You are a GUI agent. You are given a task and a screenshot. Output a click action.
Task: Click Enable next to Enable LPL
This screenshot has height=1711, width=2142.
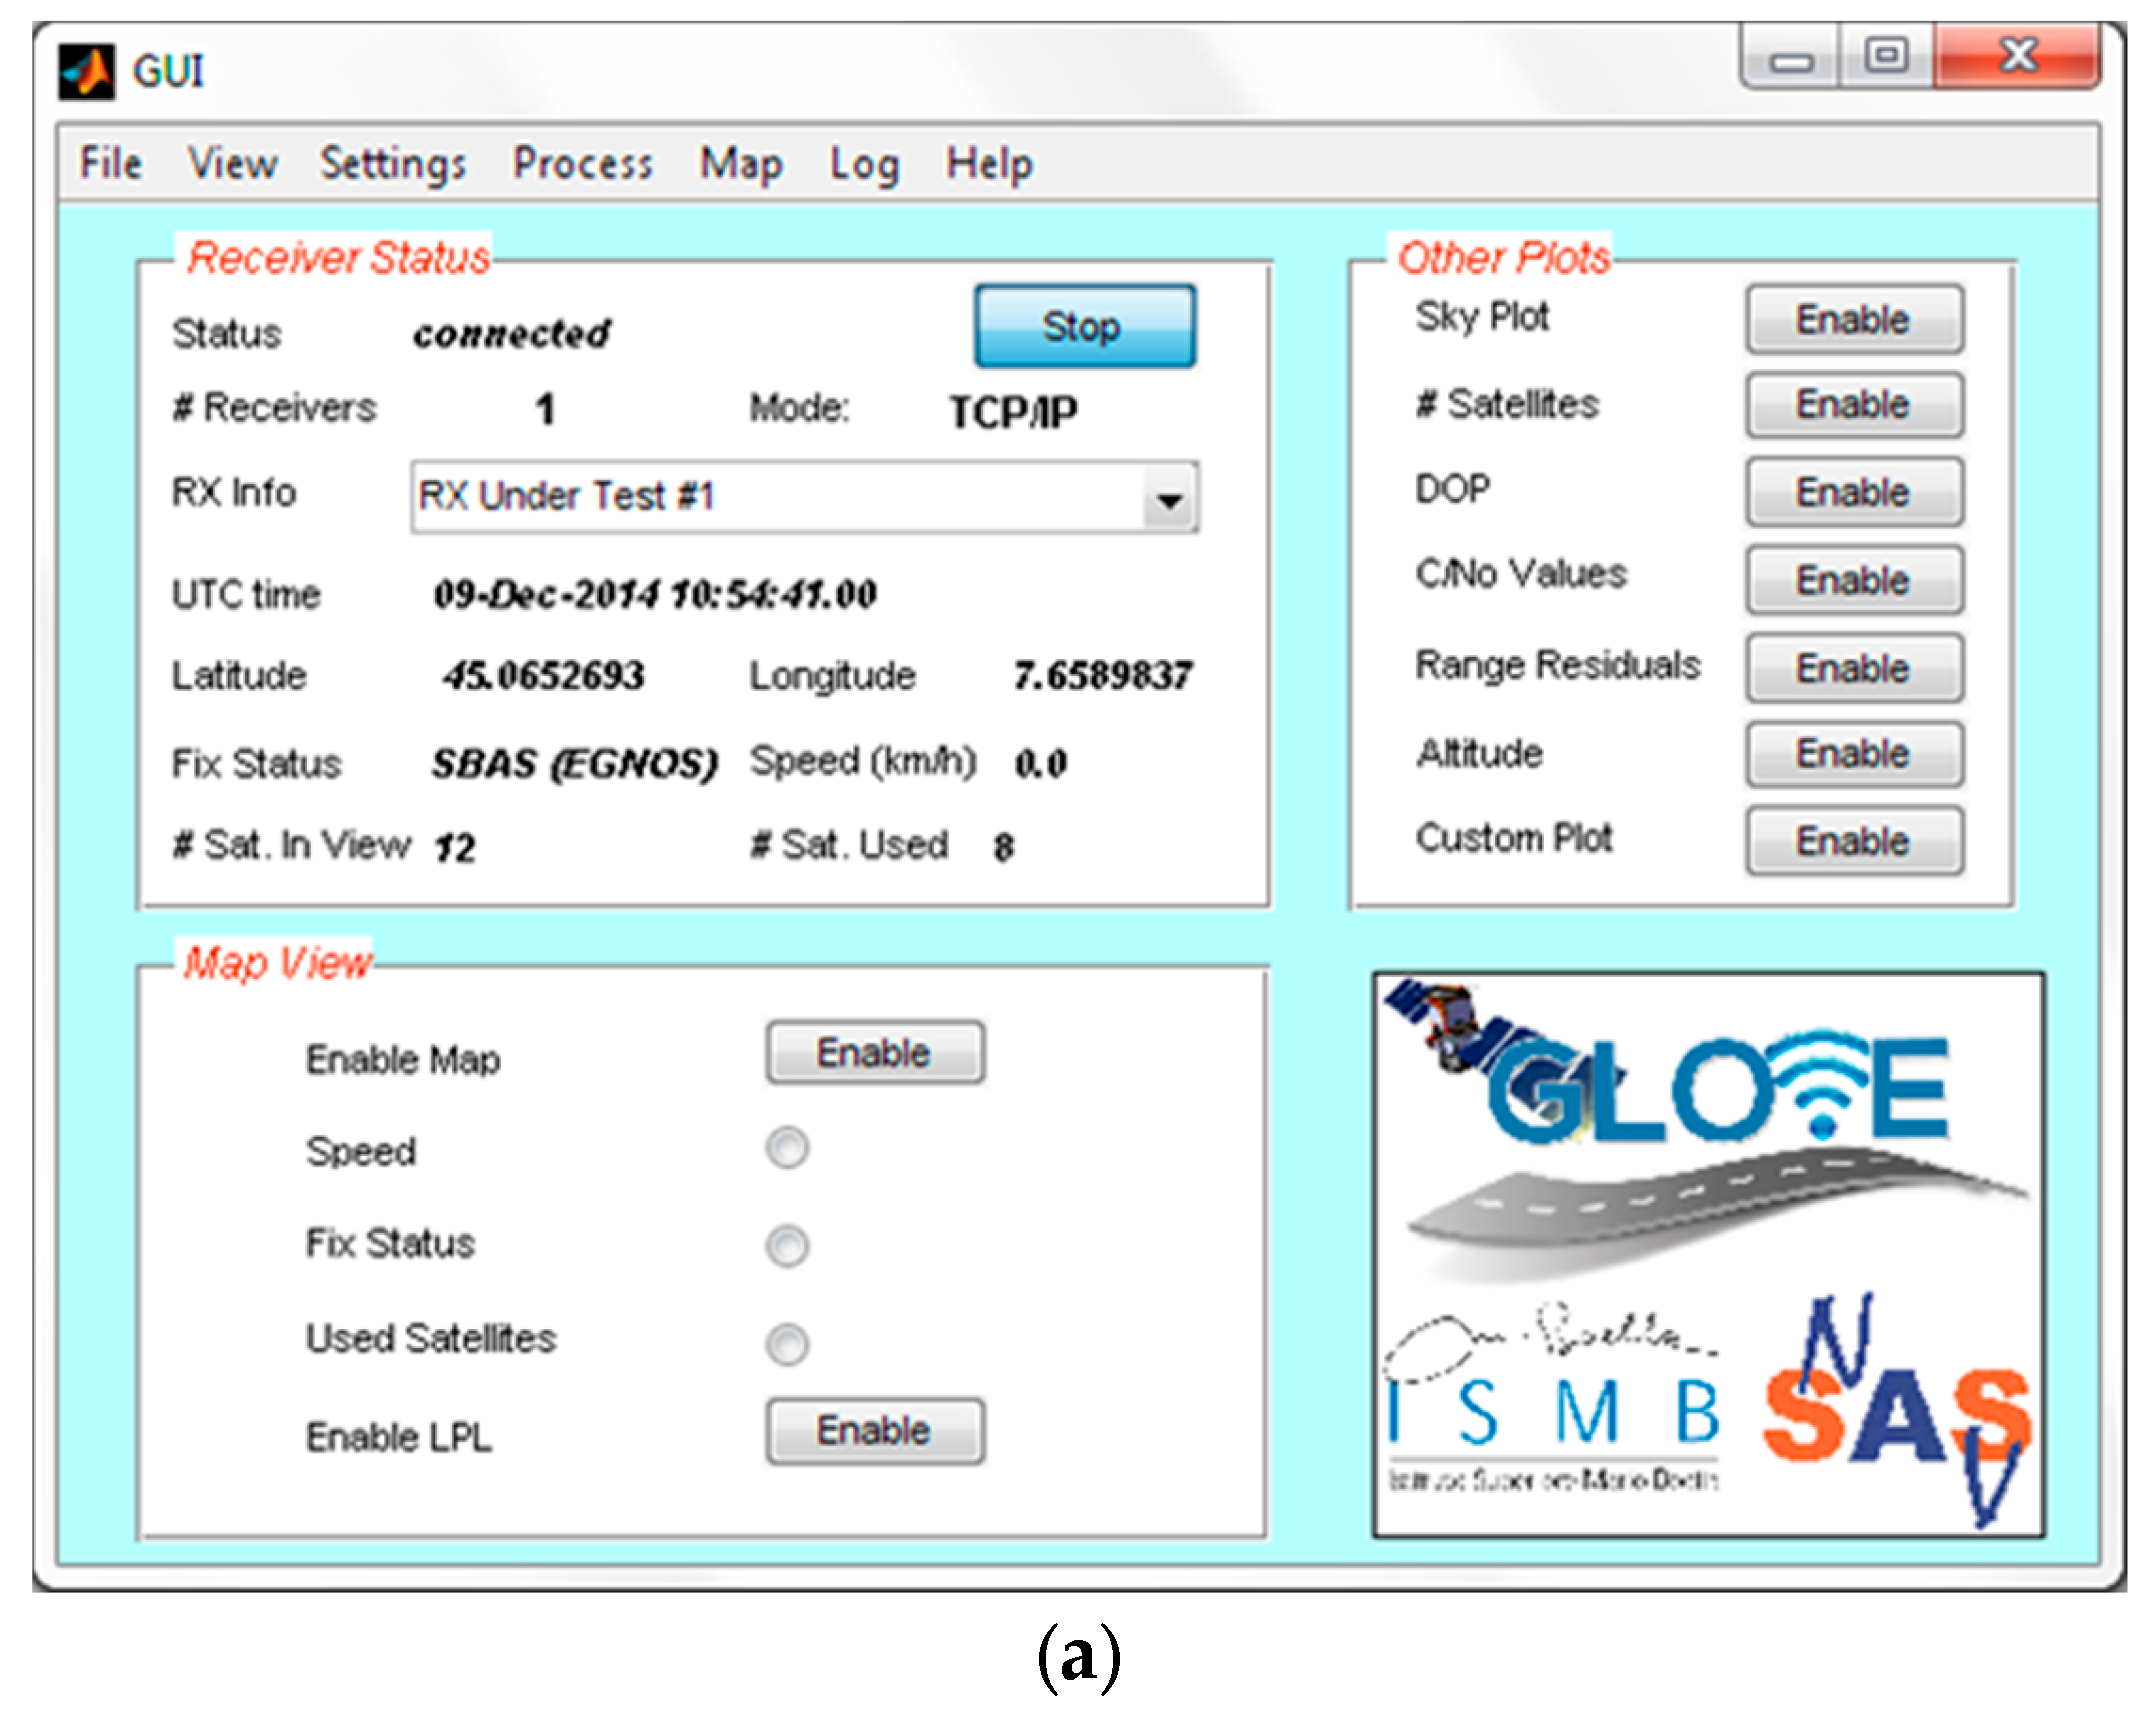874,1430
